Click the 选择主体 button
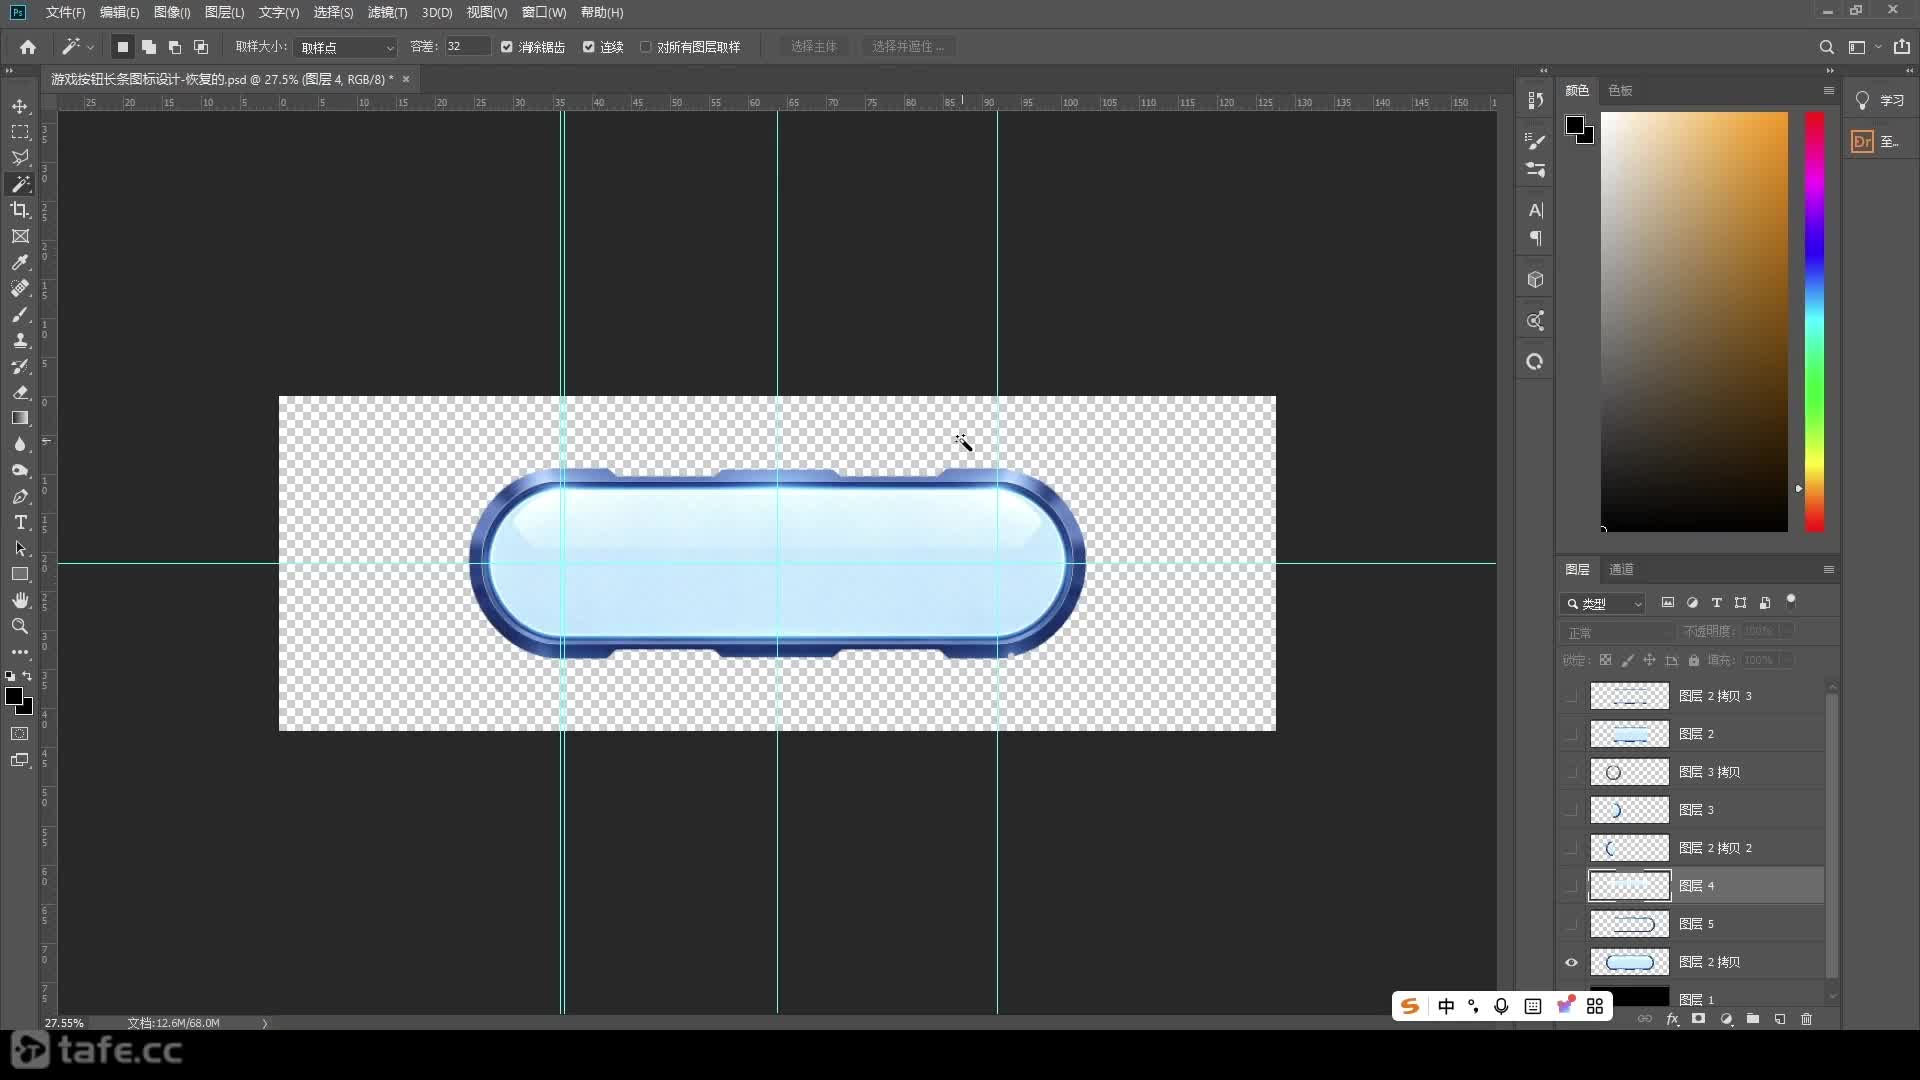This screenshot has height=1080, width=1920. (x=813, y=47)
